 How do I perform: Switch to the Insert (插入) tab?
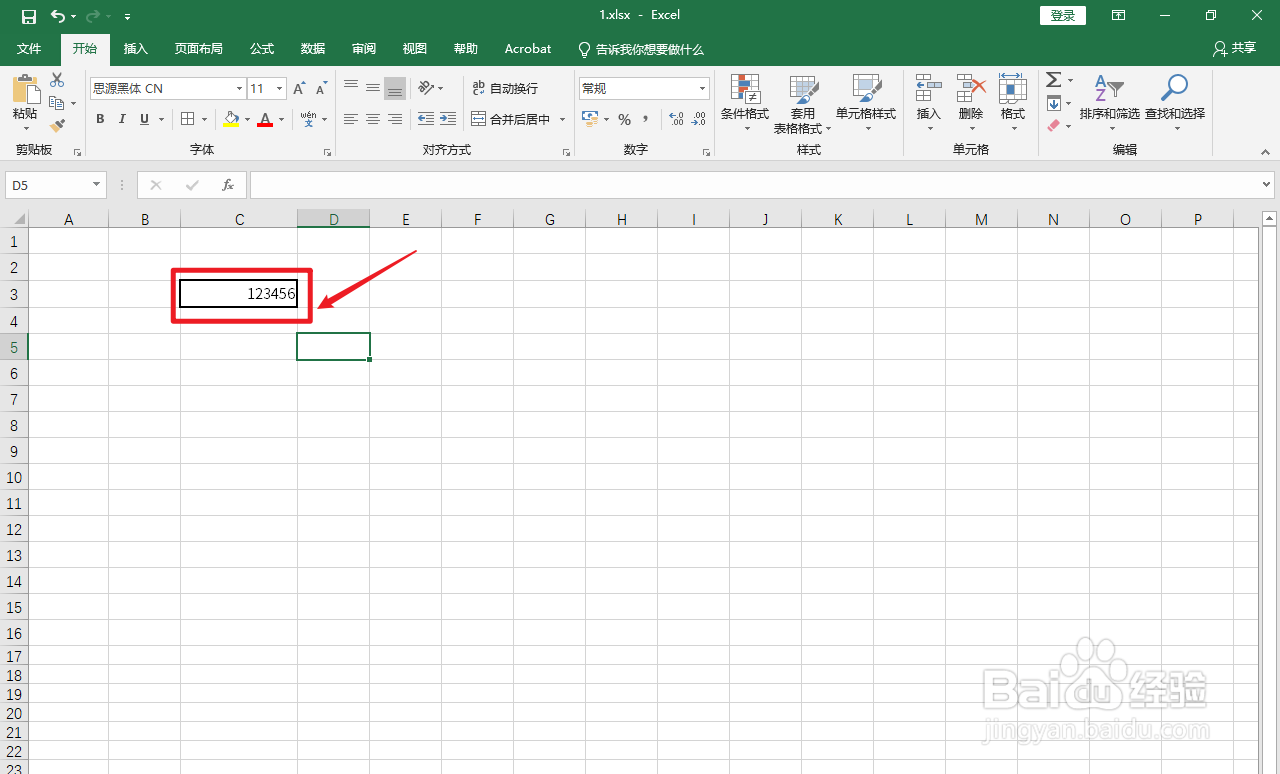[x=135, y=48]
